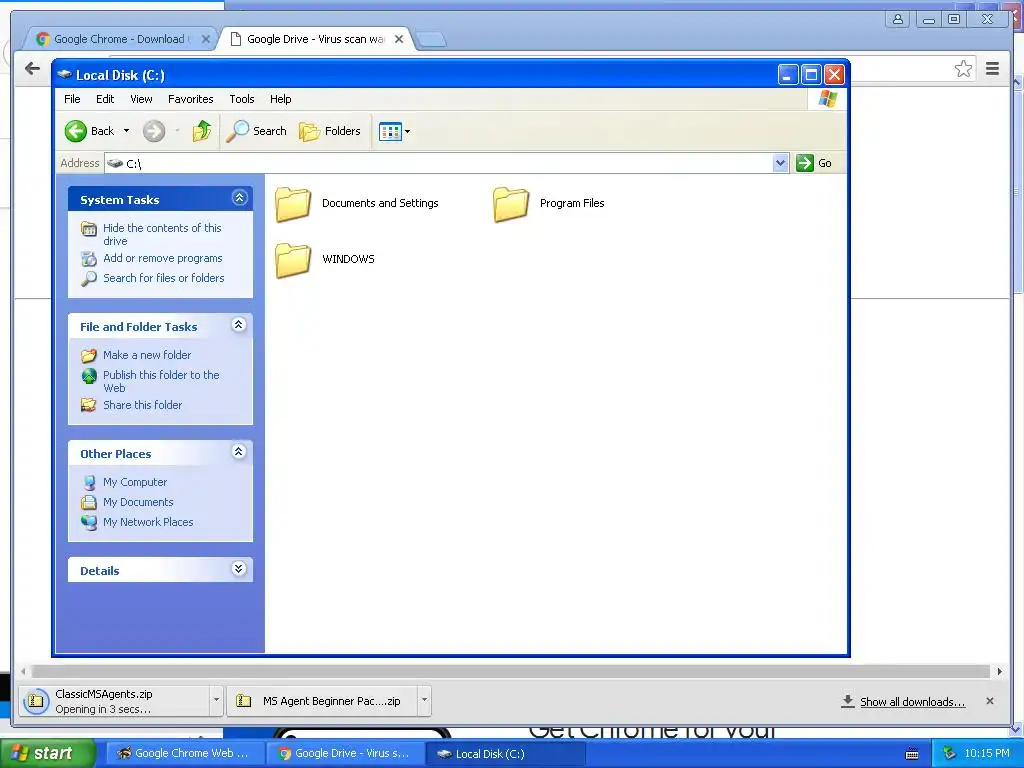Open a new Chrome tab
The height and width of the screenshot is (768, 1024).
pos(431,40)
